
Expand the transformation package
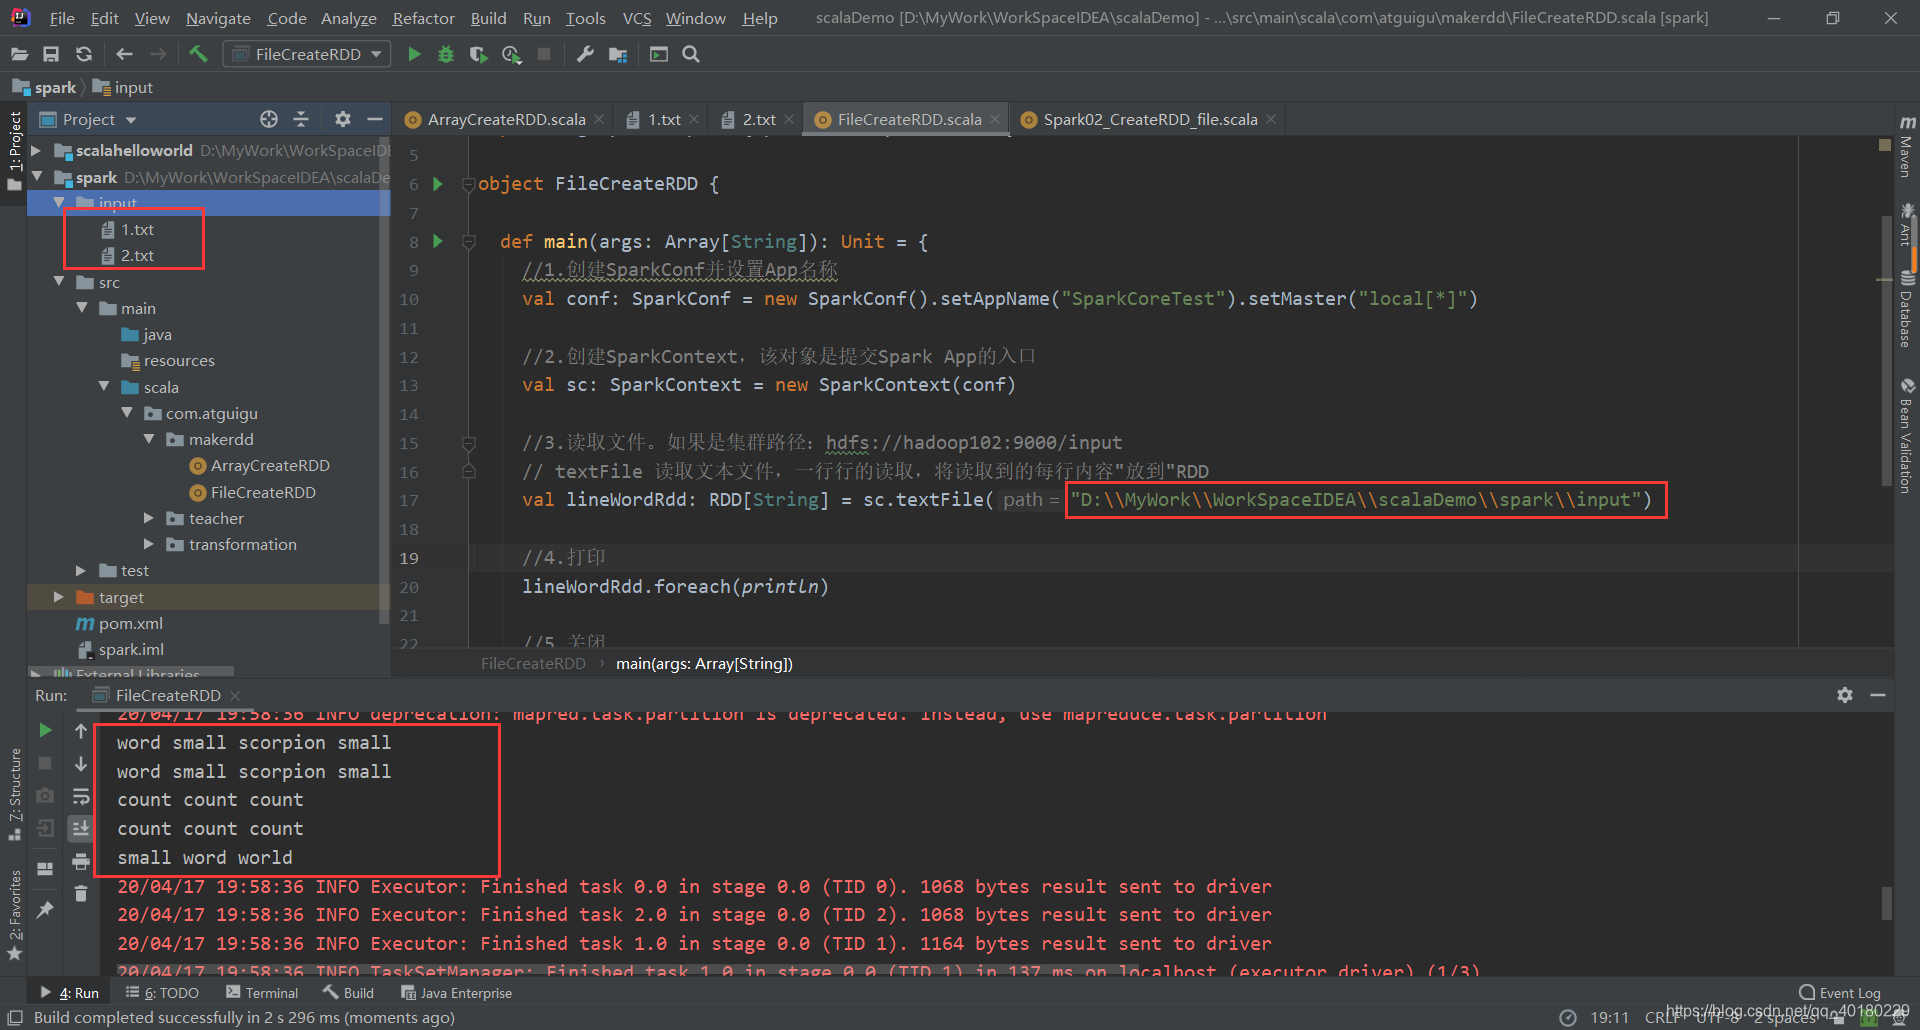click(x=149, y=544)
